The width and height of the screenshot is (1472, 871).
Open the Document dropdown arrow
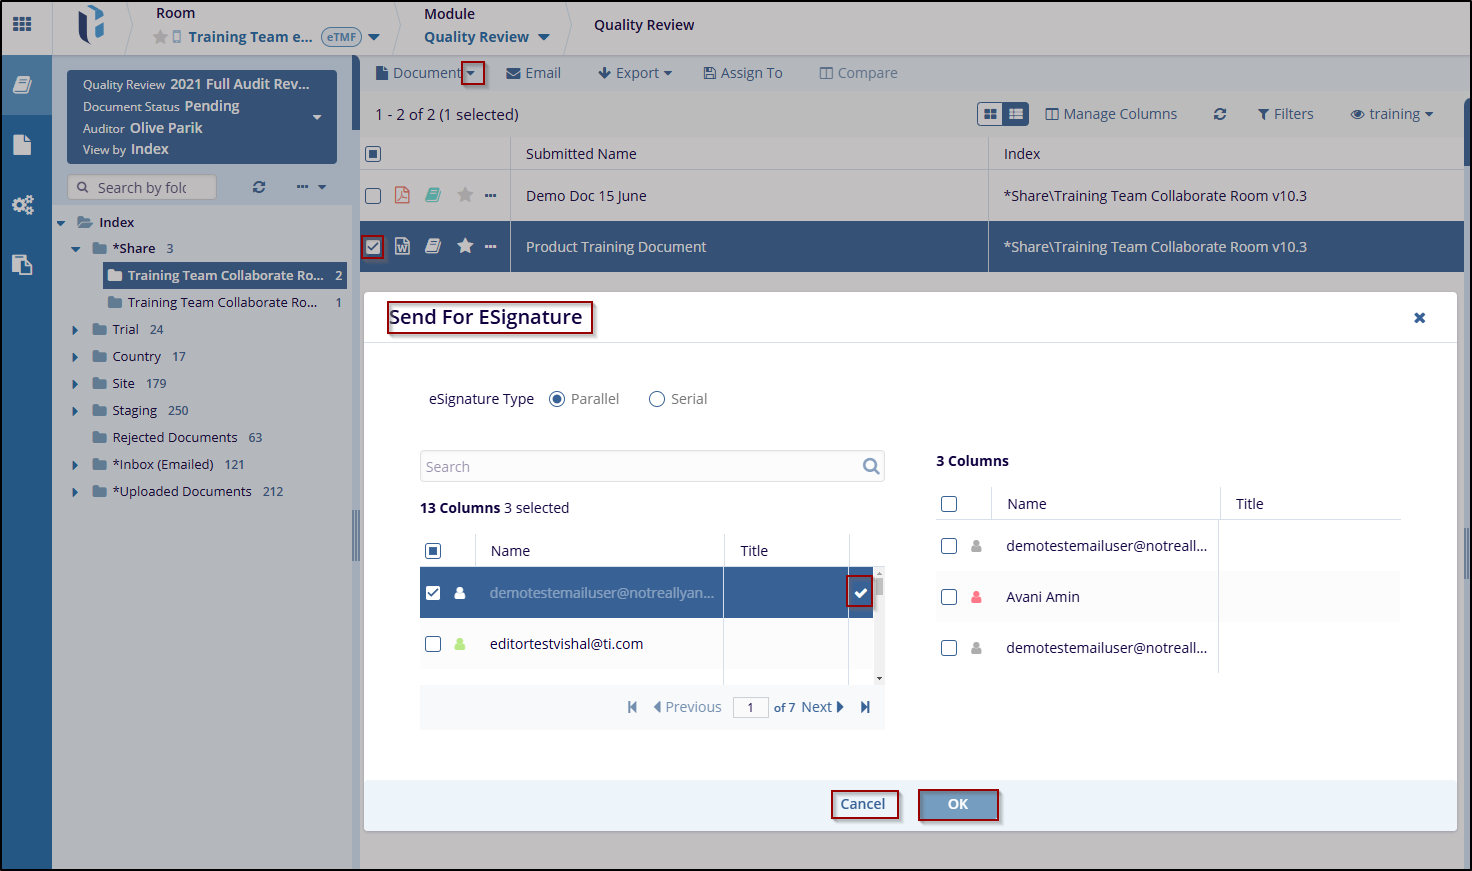pyautogui.click(x=472, y=73)
